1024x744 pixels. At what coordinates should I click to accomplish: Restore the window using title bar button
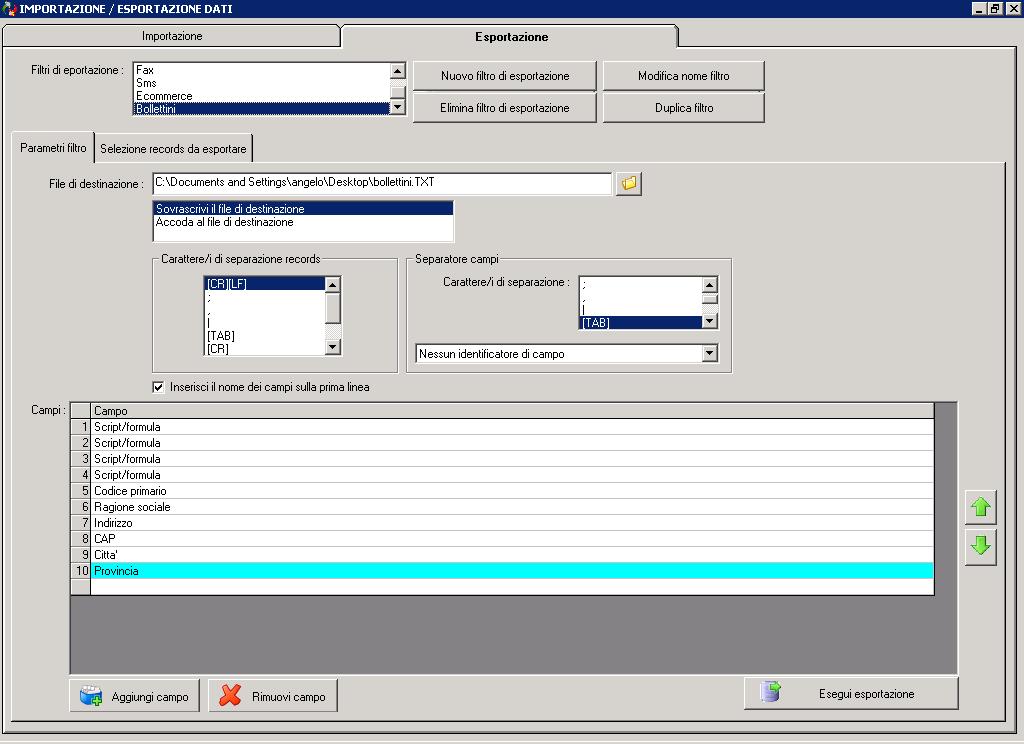[x=995, y=8]
